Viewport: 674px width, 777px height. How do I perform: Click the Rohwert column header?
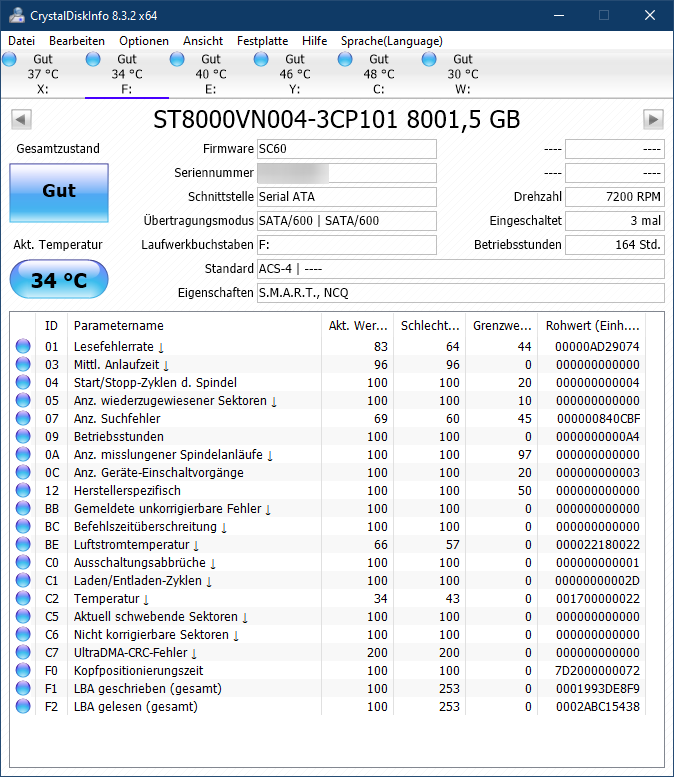pyautogui.click(x=592, y=326)
